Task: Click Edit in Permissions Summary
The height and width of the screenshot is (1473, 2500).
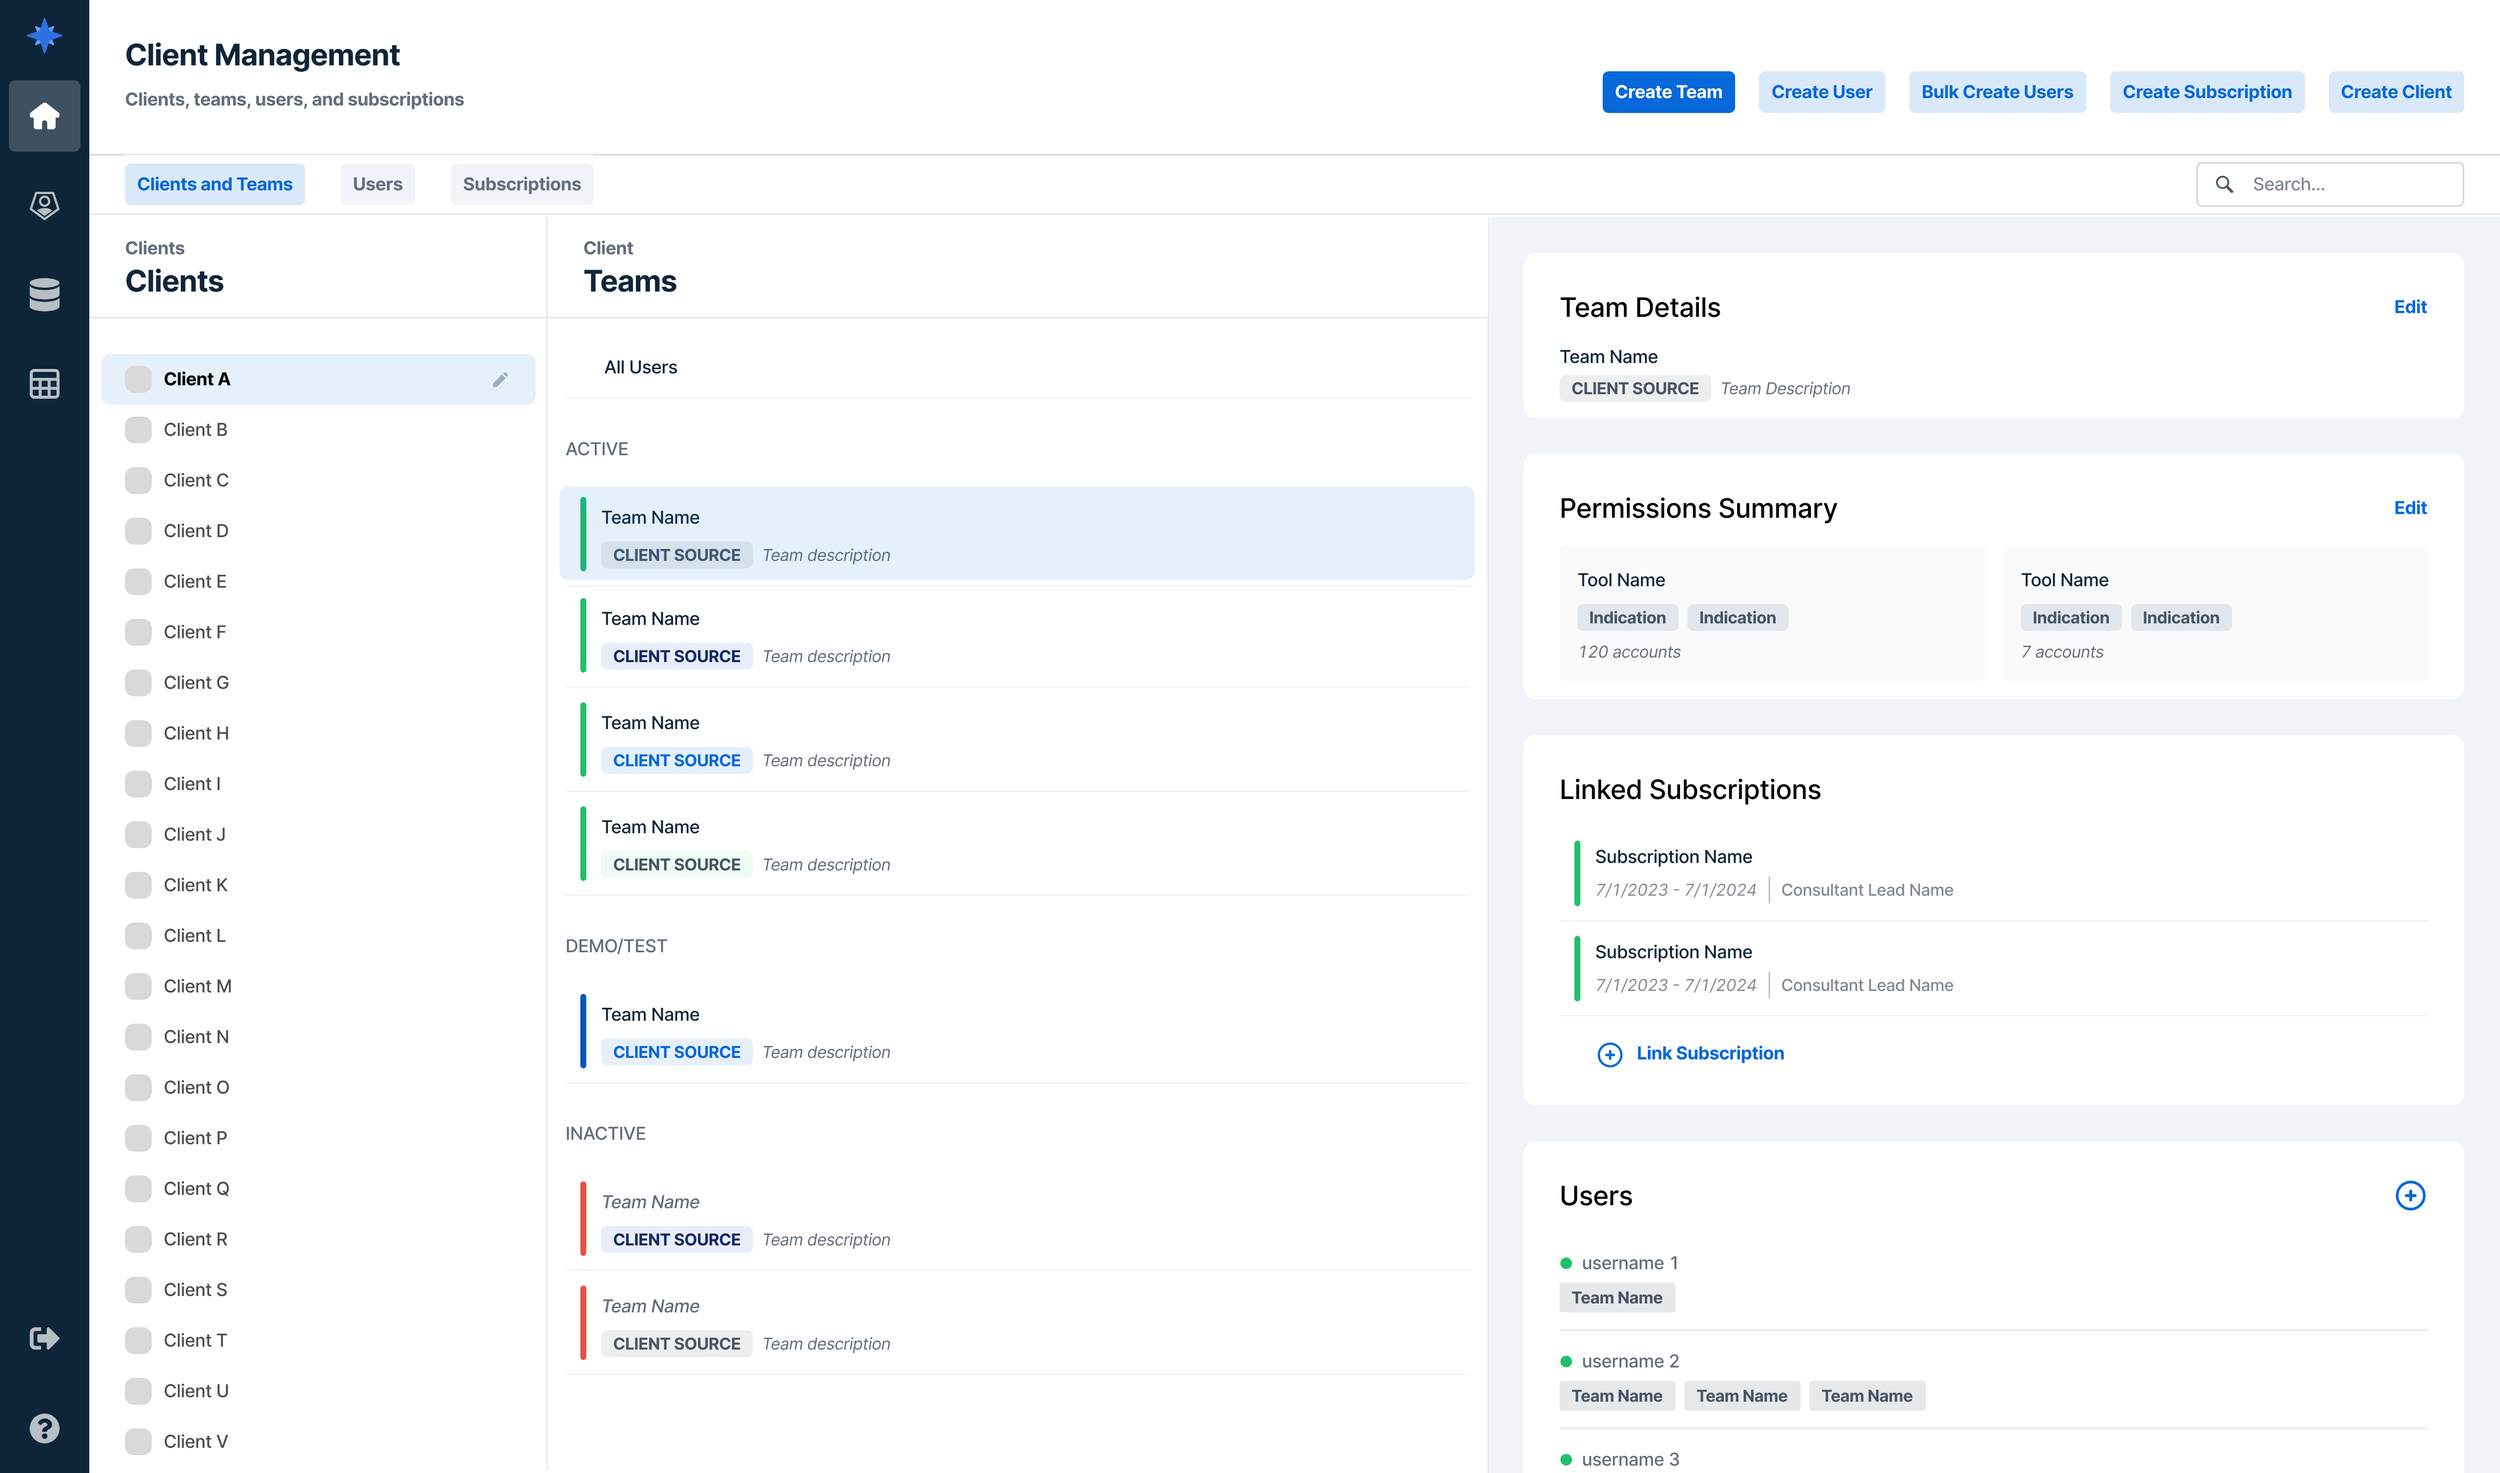Action: point(2409,508)
